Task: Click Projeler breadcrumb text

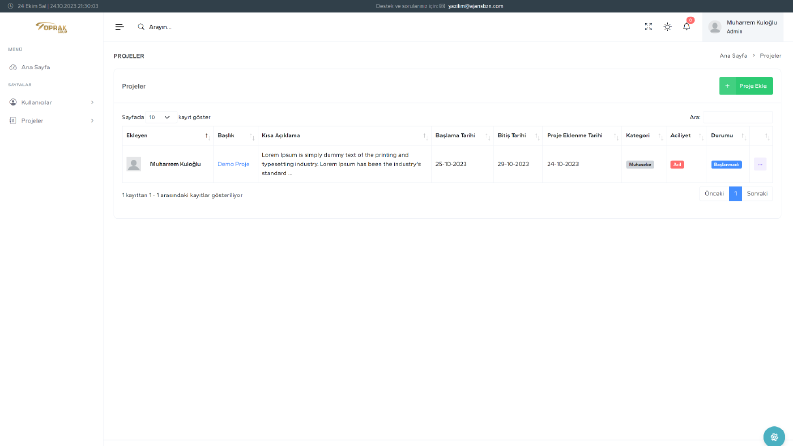Action: (770, 56)
